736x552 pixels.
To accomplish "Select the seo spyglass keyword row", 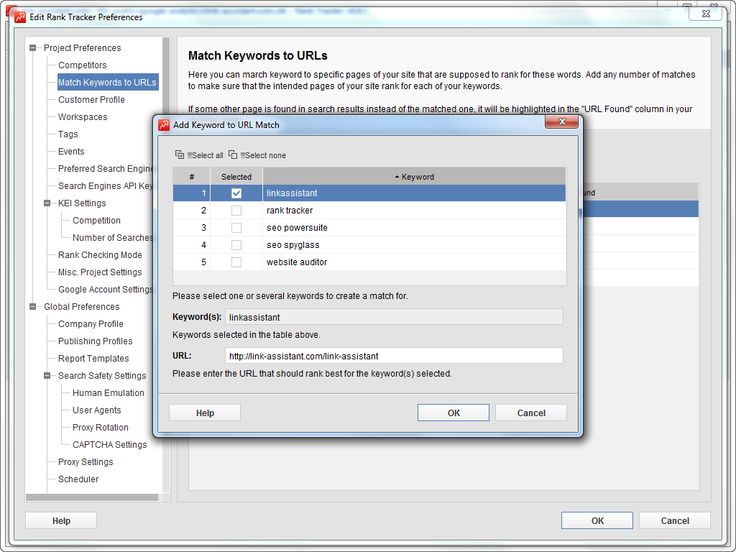I will pos(369,245).
